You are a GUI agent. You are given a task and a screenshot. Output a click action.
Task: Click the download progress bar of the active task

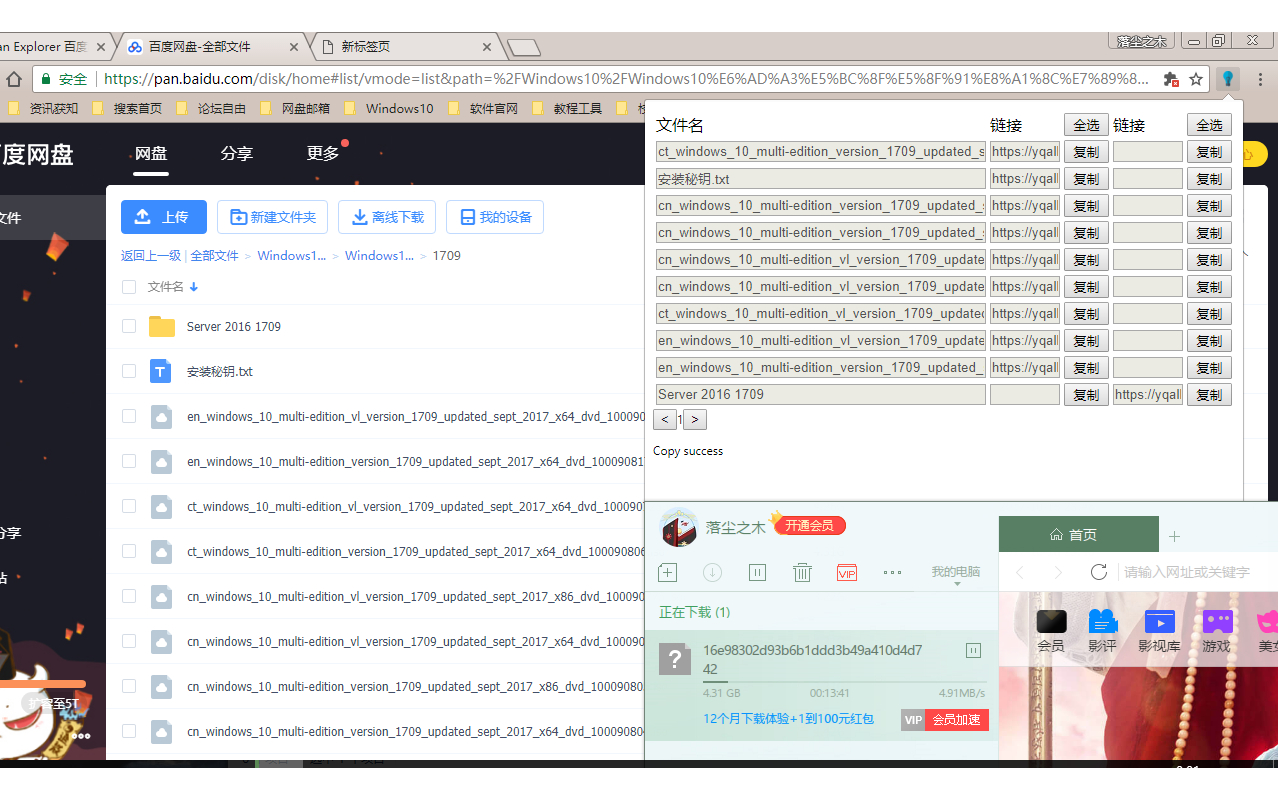(x=844, y=681)
